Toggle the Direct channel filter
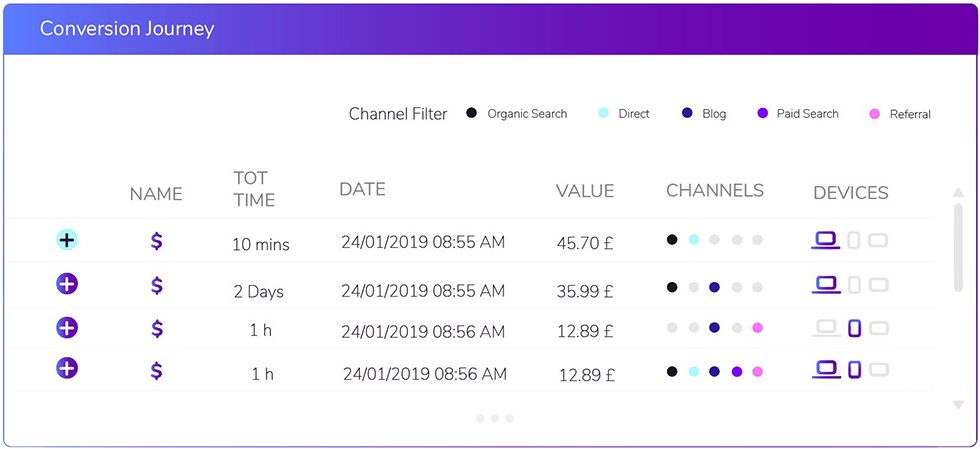Image resolution: width=980 pixels, height=449 pixels. (624, 114)
